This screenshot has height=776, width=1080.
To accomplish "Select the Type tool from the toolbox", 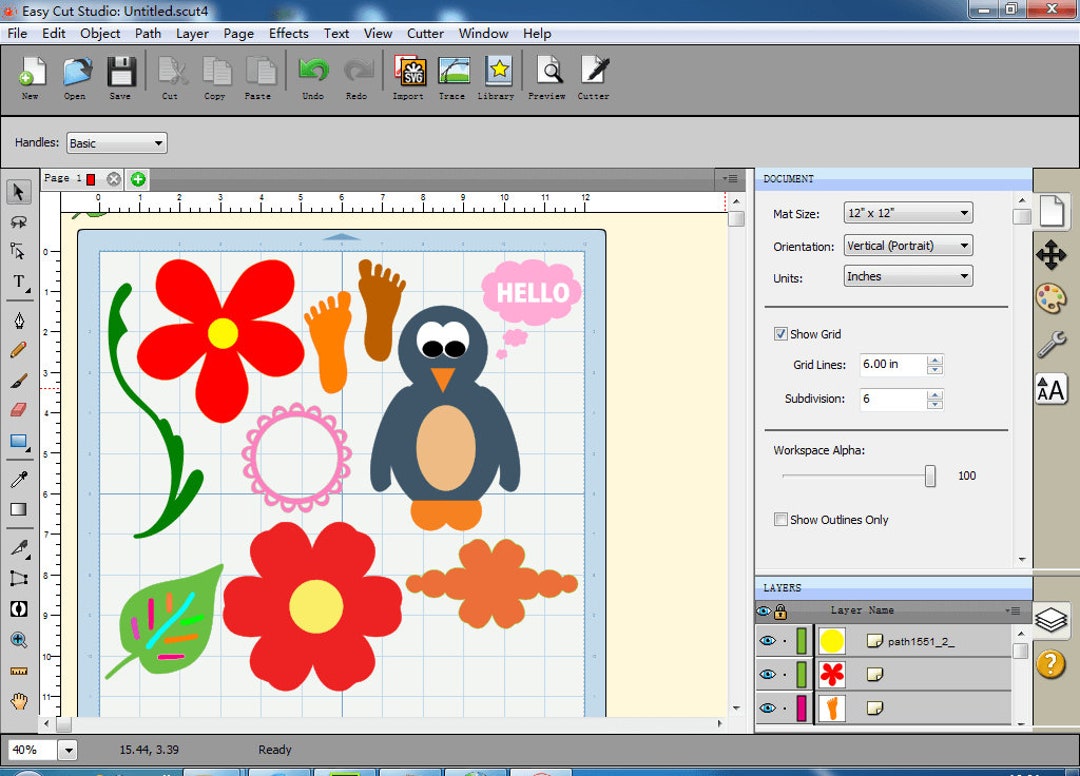I will click(19, 283).
